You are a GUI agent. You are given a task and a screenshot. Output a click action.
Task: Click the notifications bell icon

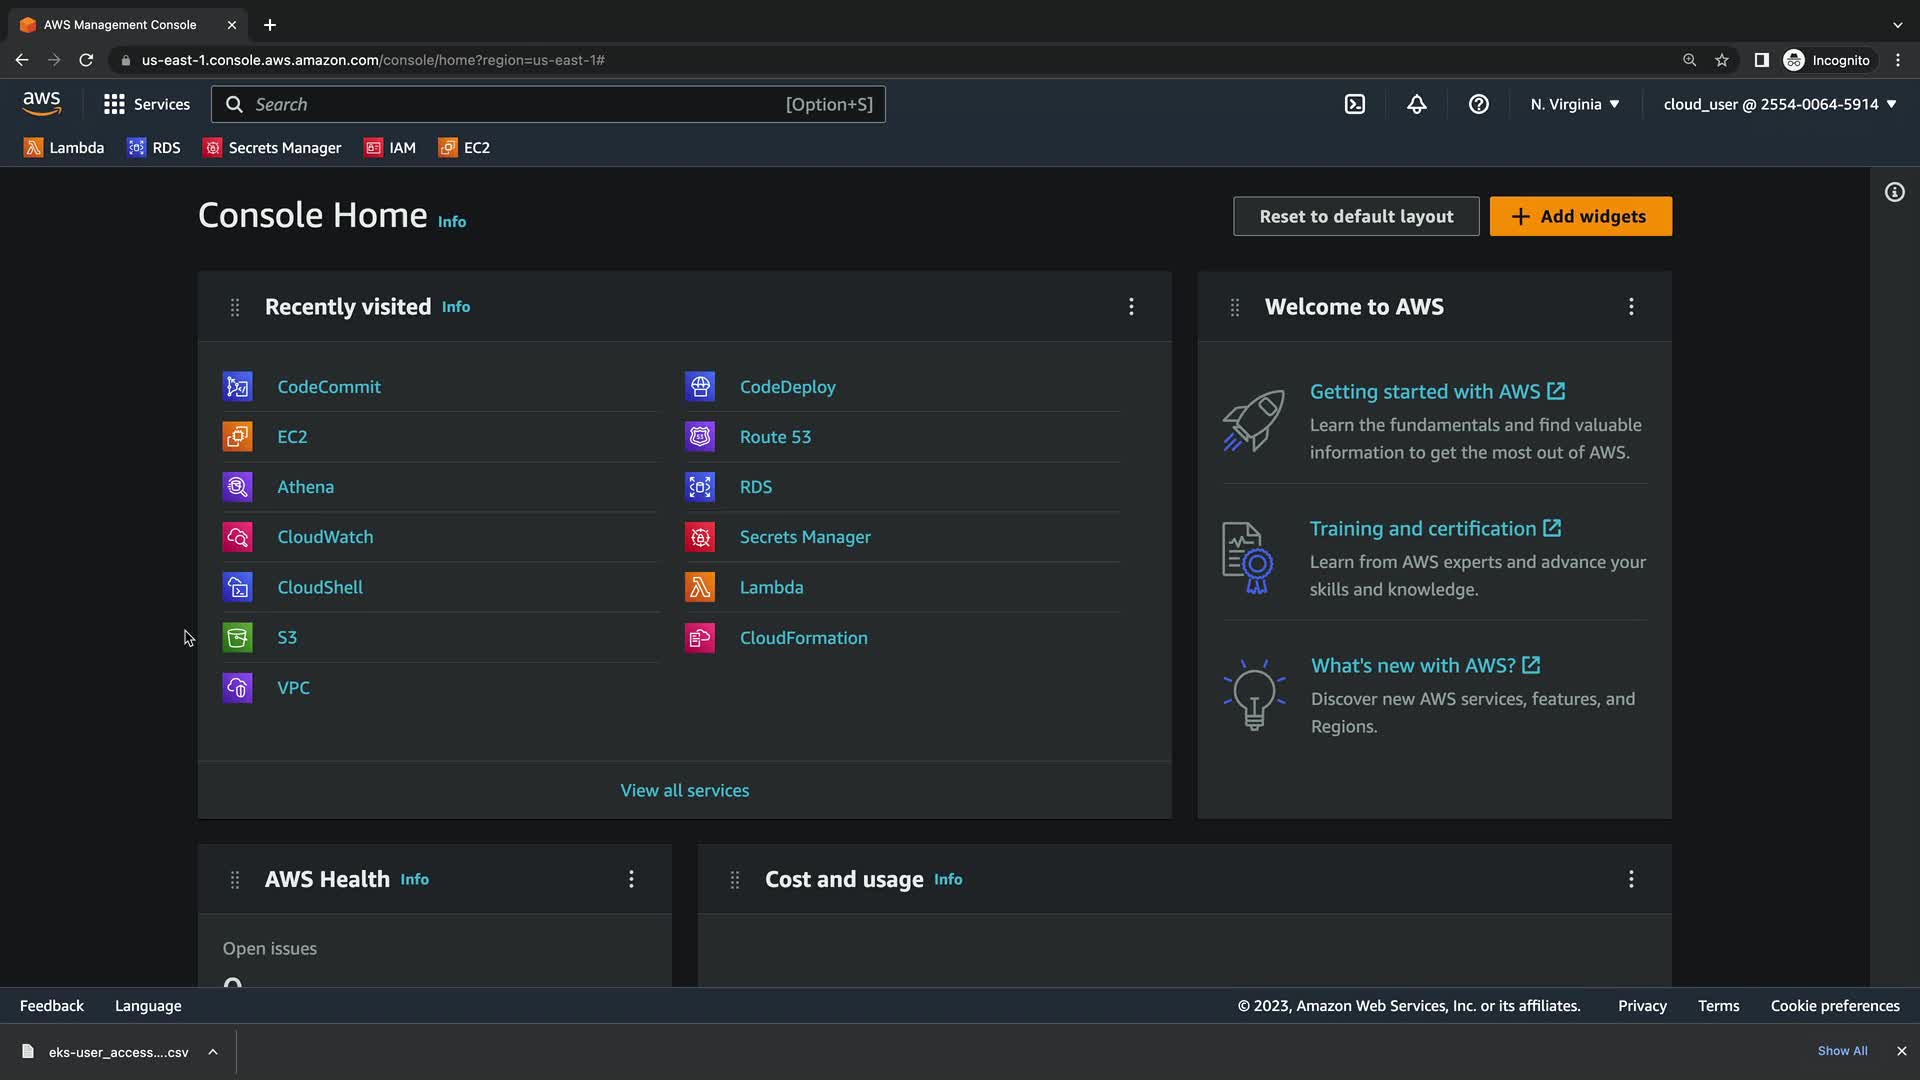1416,104
